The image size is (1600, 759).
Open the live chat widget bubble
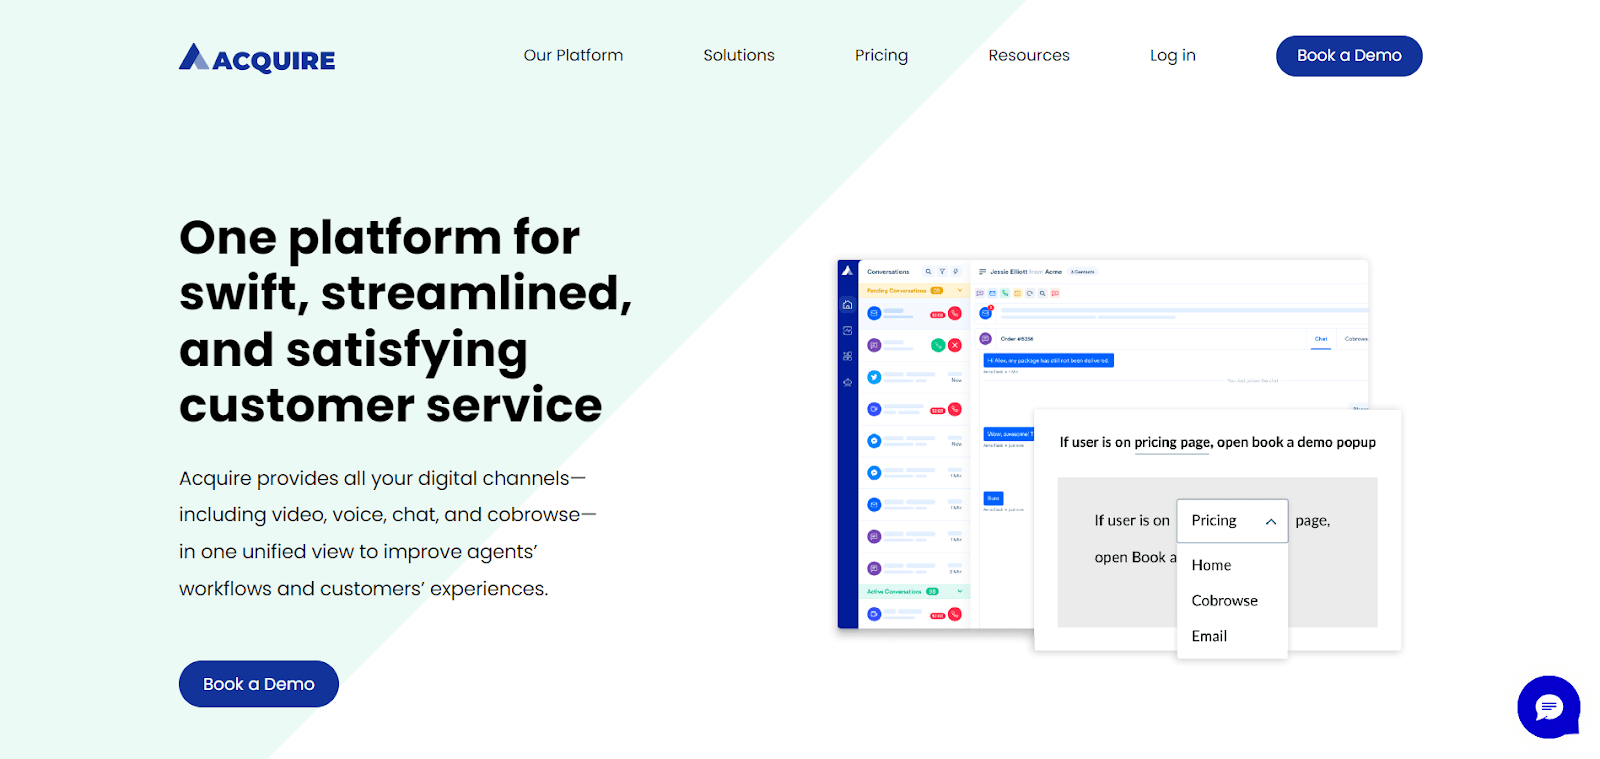pos(1548,707)
